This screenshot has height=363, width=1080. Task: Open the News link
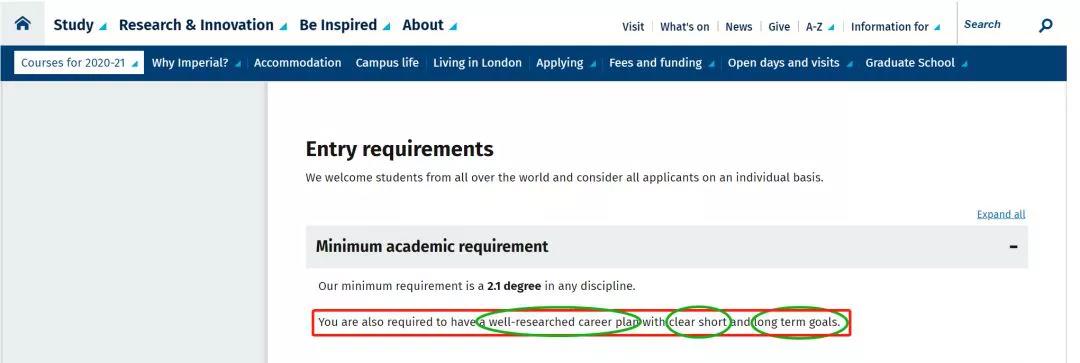click(x=738, y=27)
